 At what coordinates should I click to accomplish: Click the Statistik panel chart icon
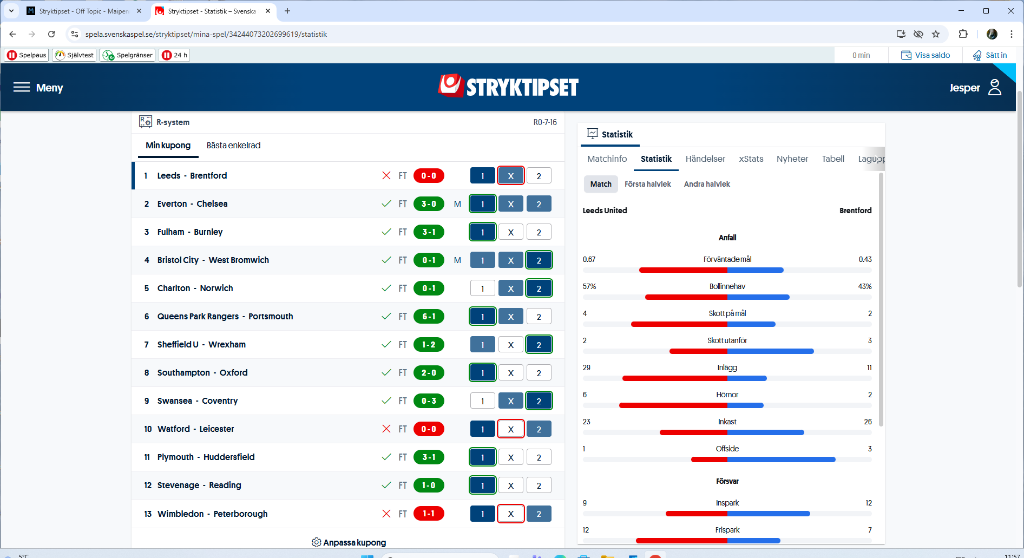(x=592, y=133)
